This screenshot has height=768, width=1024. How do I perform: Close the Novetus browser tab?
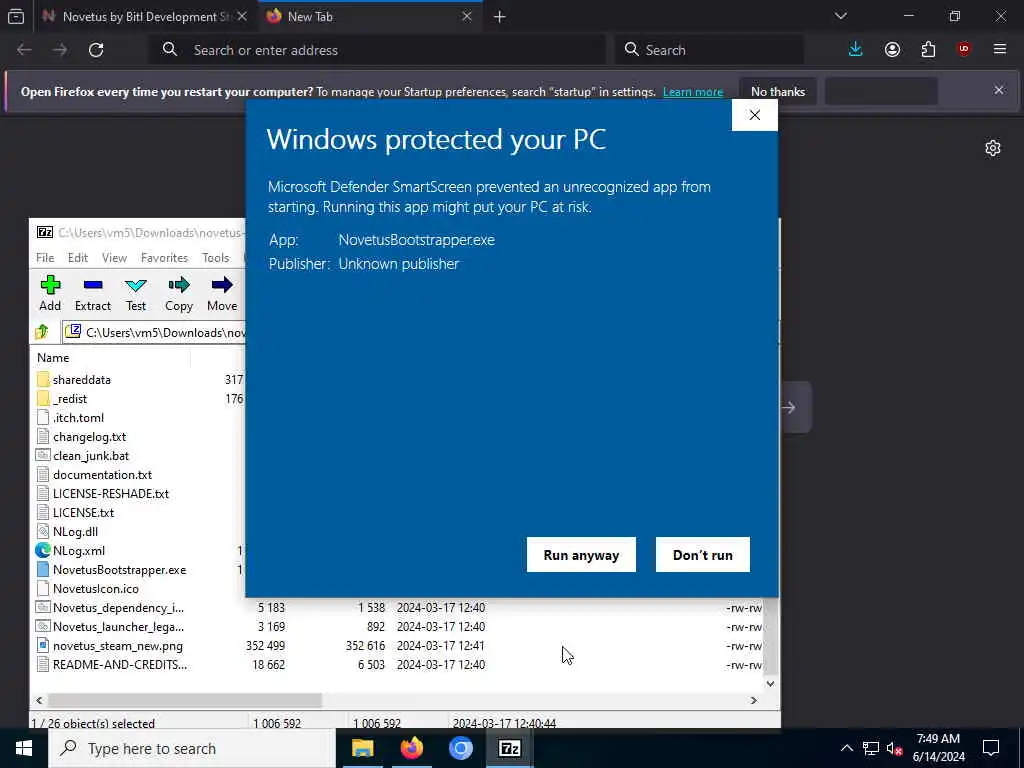click(242, 16)
